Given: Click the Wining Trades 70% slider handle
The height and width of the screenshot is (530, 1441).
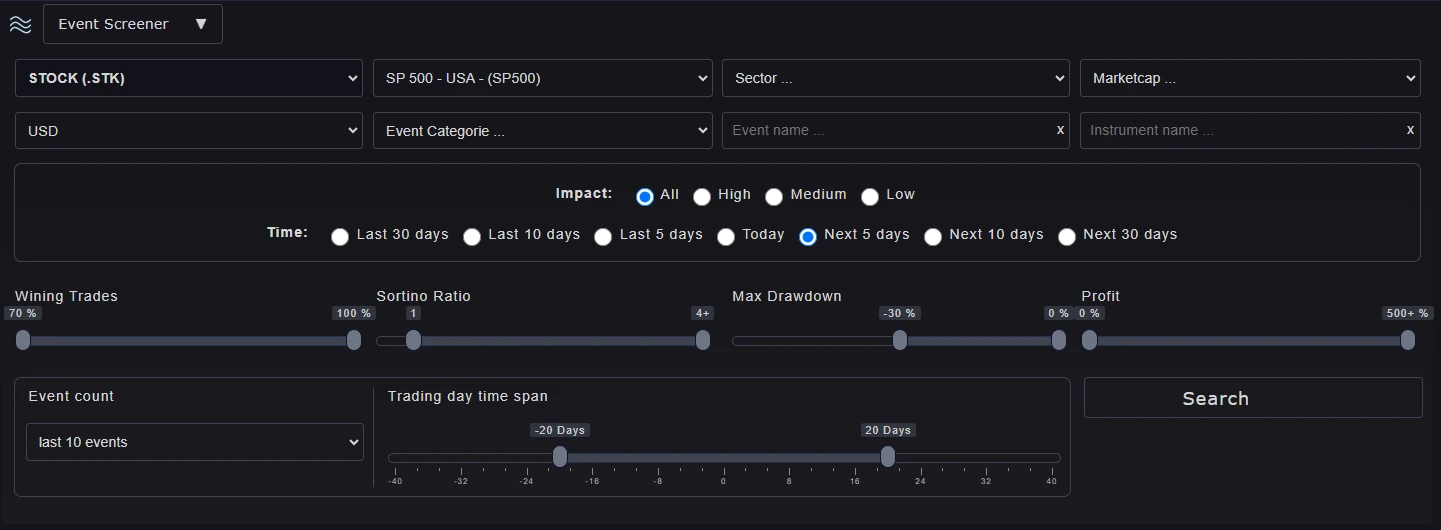Looking at the screenshot, I should click(x=23, y=341).
